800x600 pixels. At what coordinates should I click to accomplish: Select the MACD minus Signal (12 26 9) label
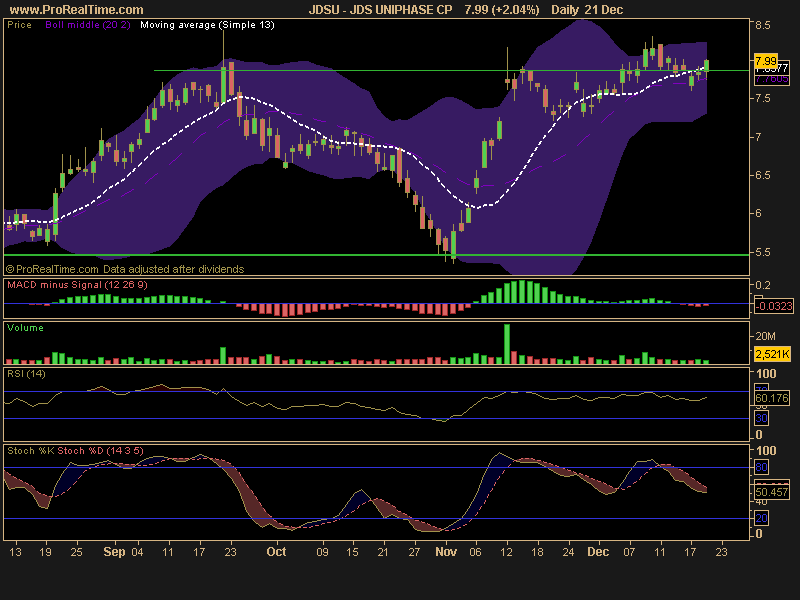[78, 285]
